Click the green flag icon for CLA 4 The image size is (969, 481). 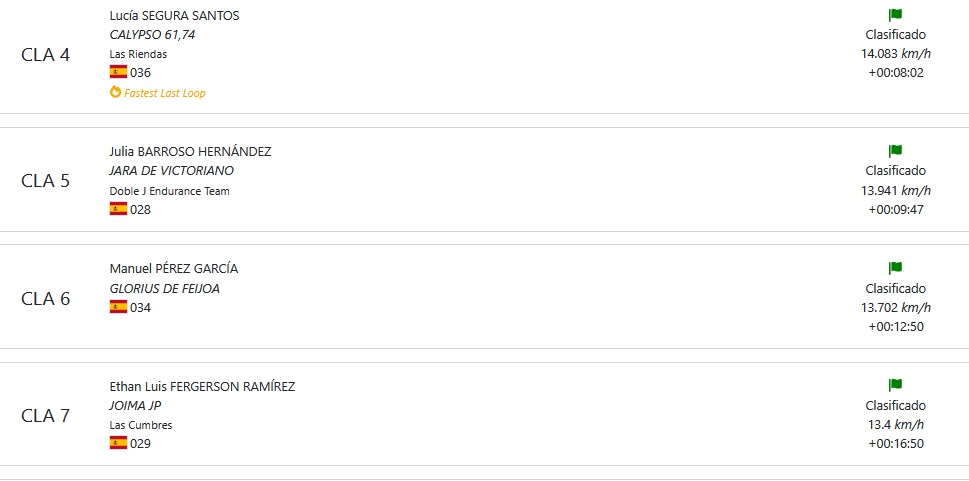895,15
